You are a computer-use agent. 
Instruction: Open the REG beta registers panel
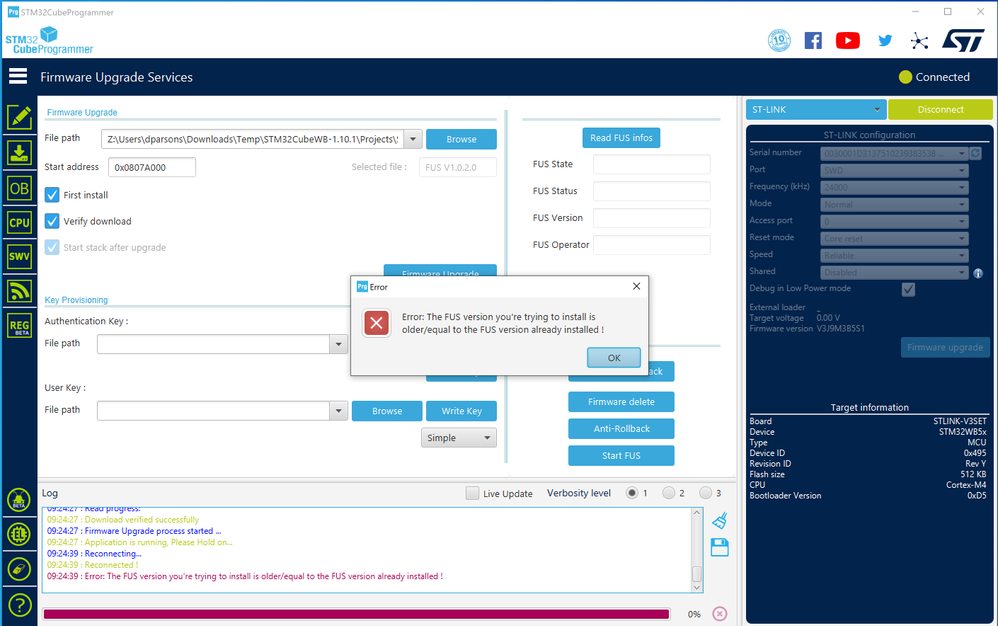[x=19, y=326]
